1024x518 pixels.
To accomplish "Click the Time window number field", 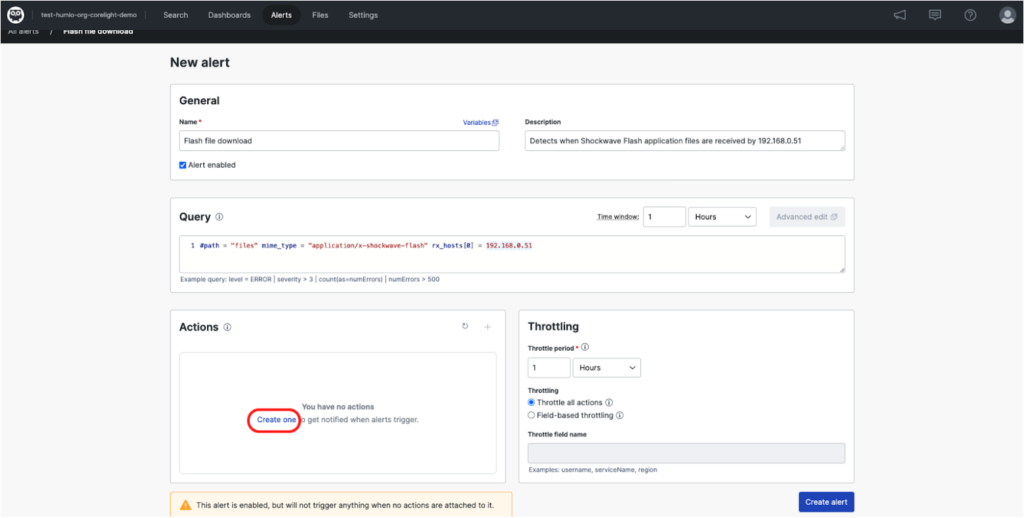I will click(x=664, y=217).
